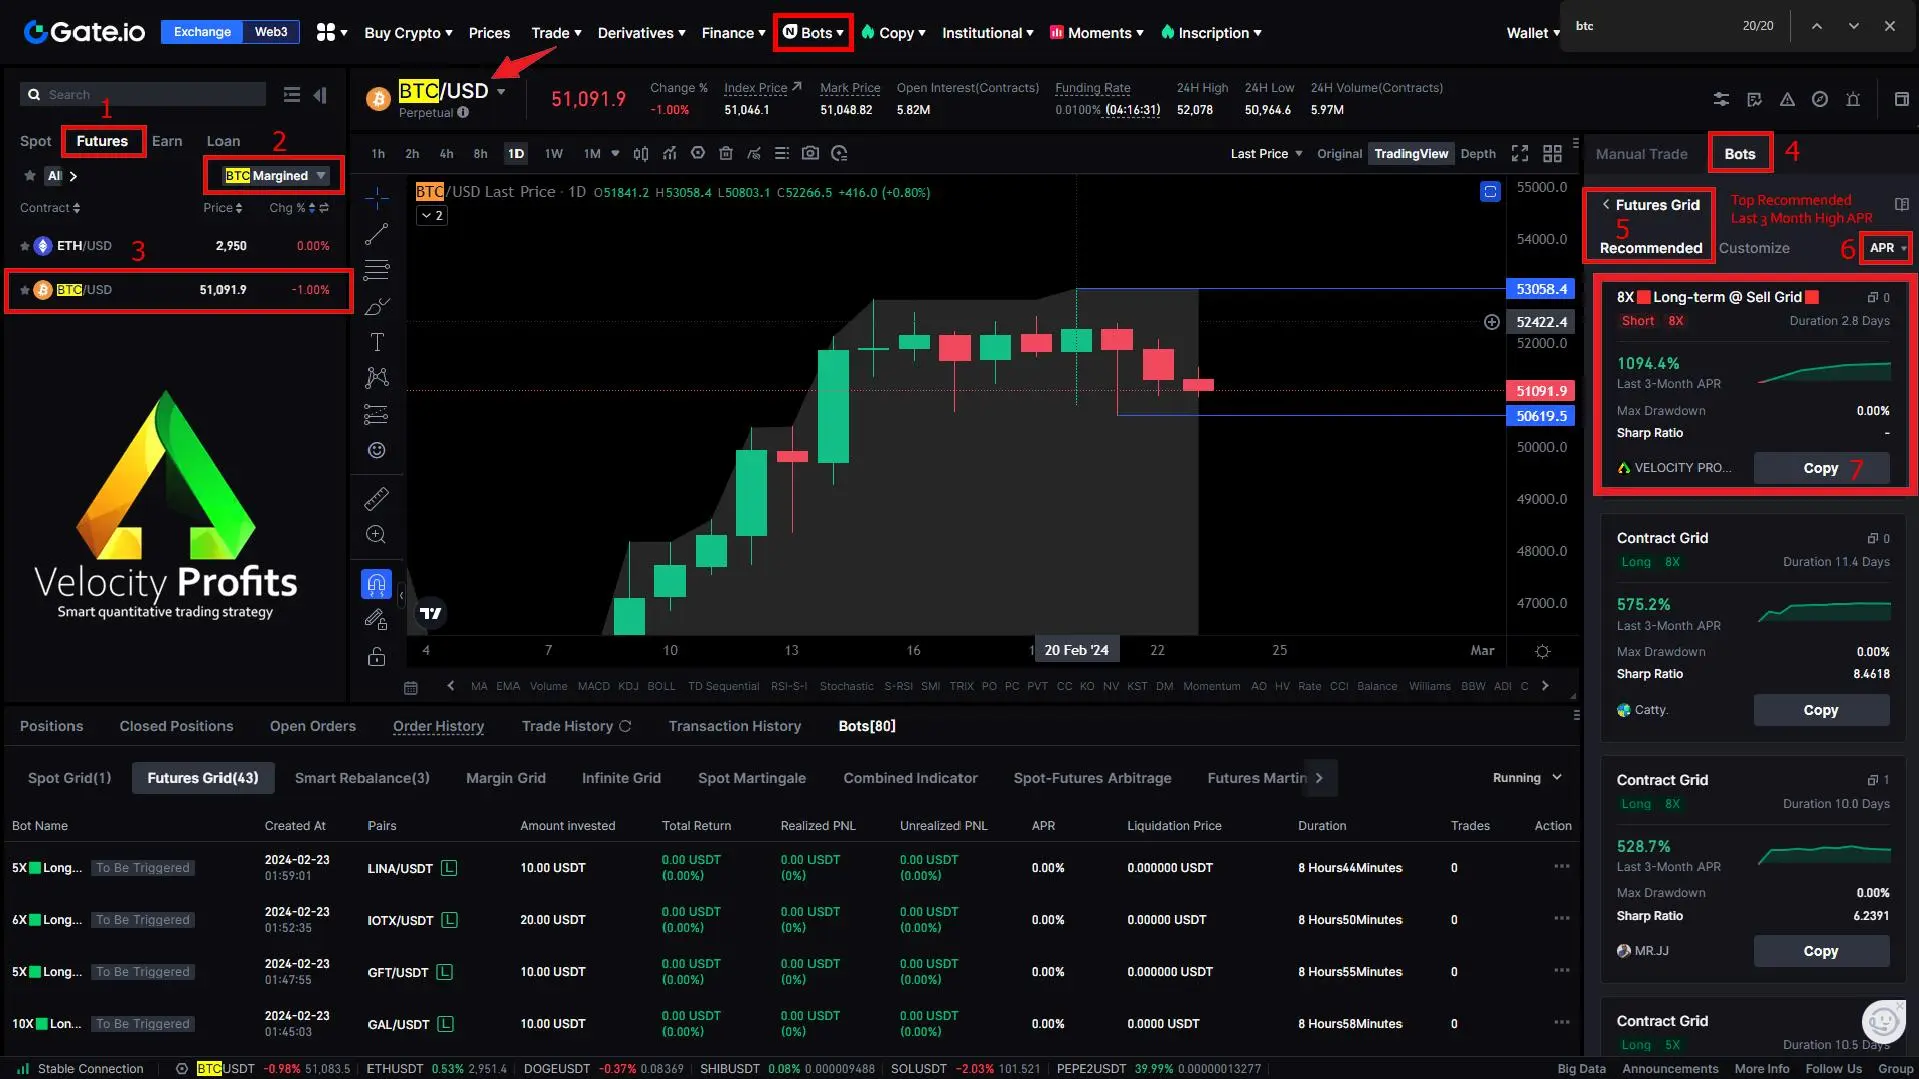
Task: Favorite the BTC/USD contract star
Action: pos(25,290)
